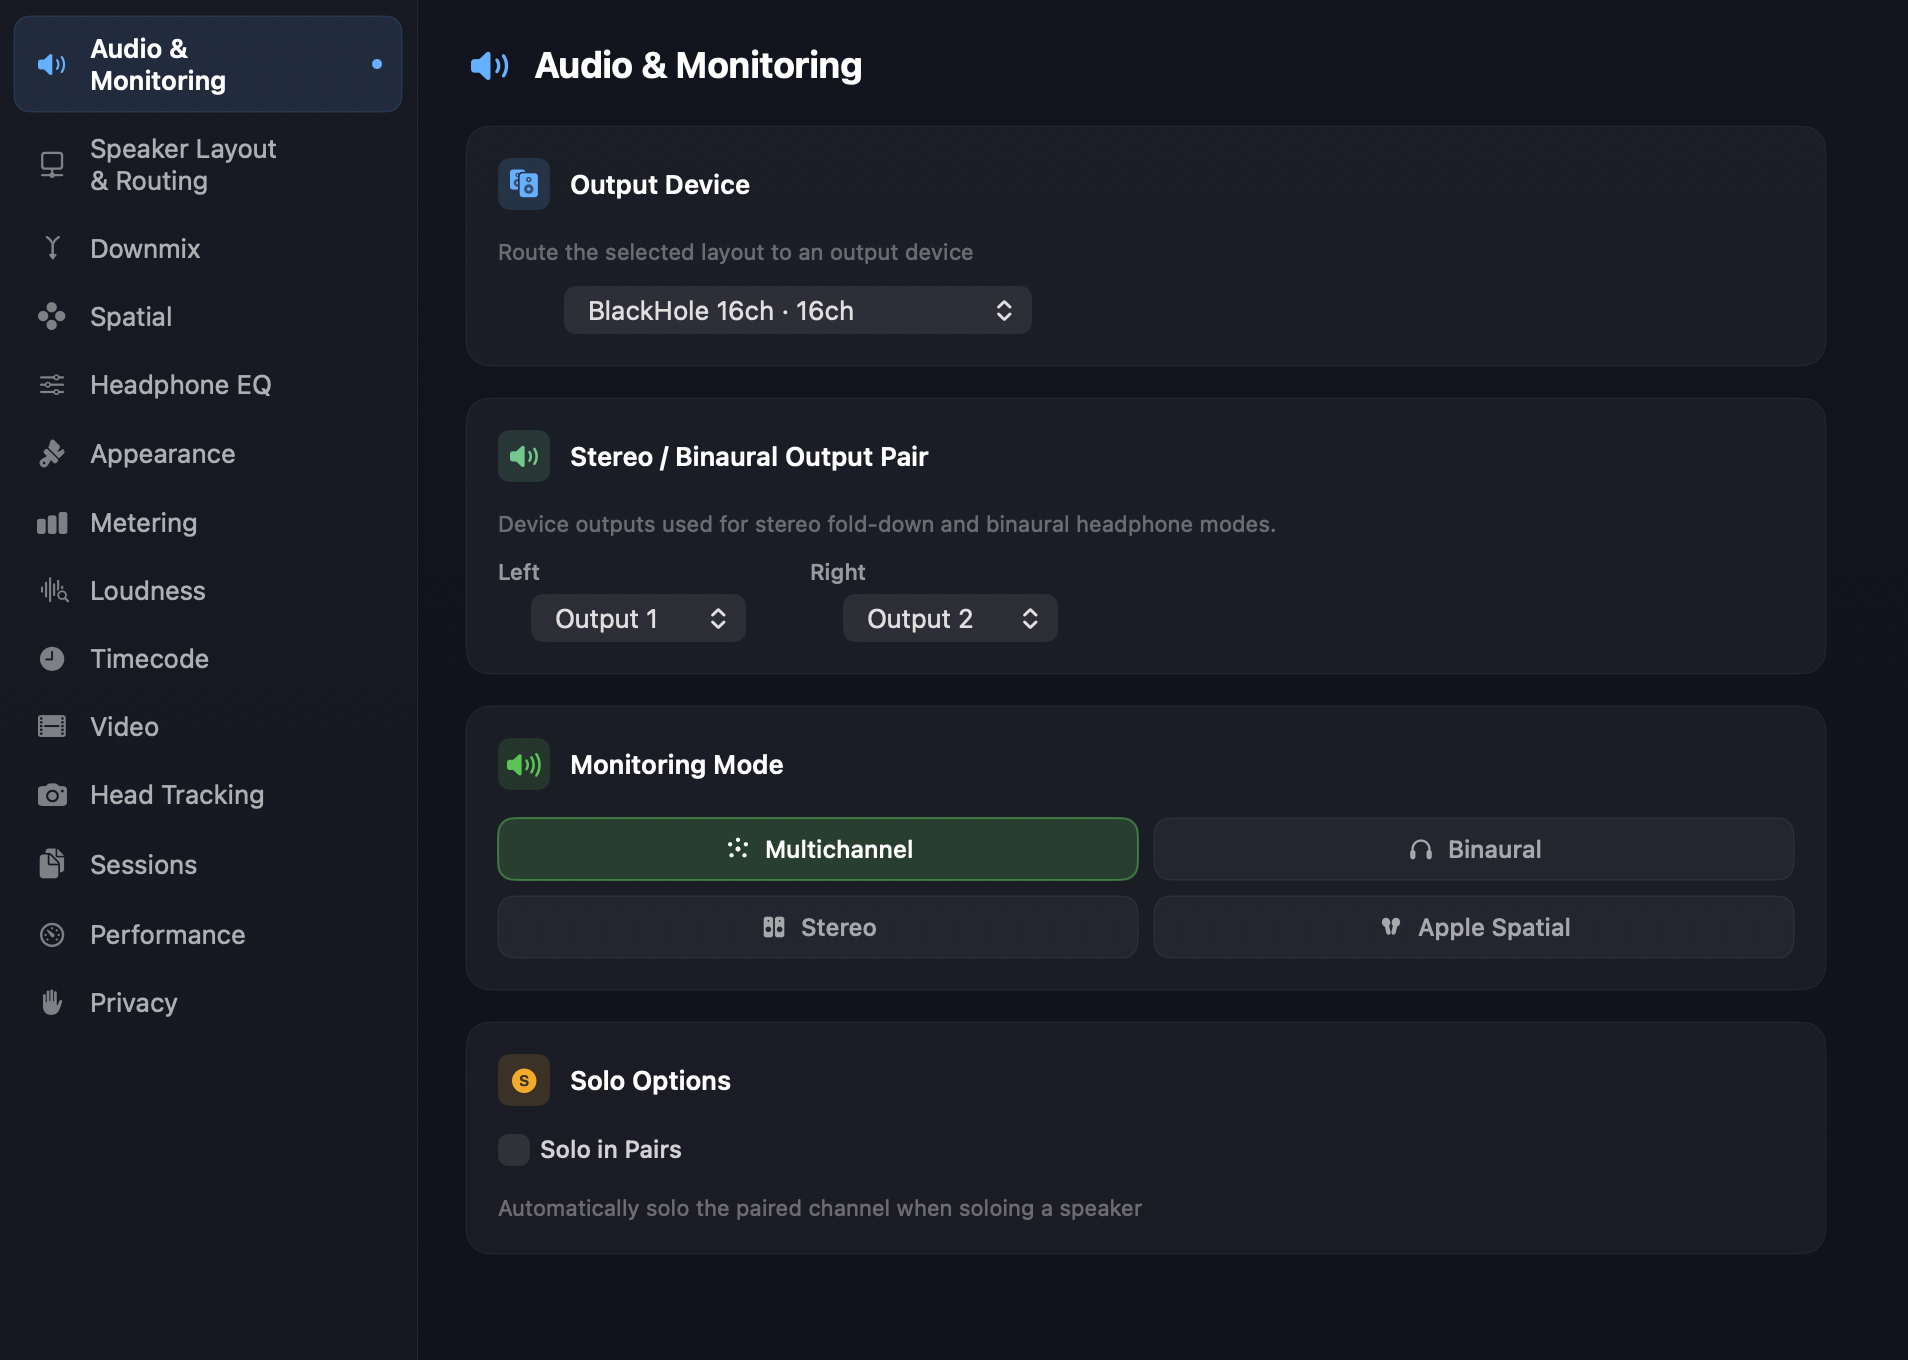Open the Privacy settings section
Viewport: 1908px width, 1360px height.
[208, 1003]
